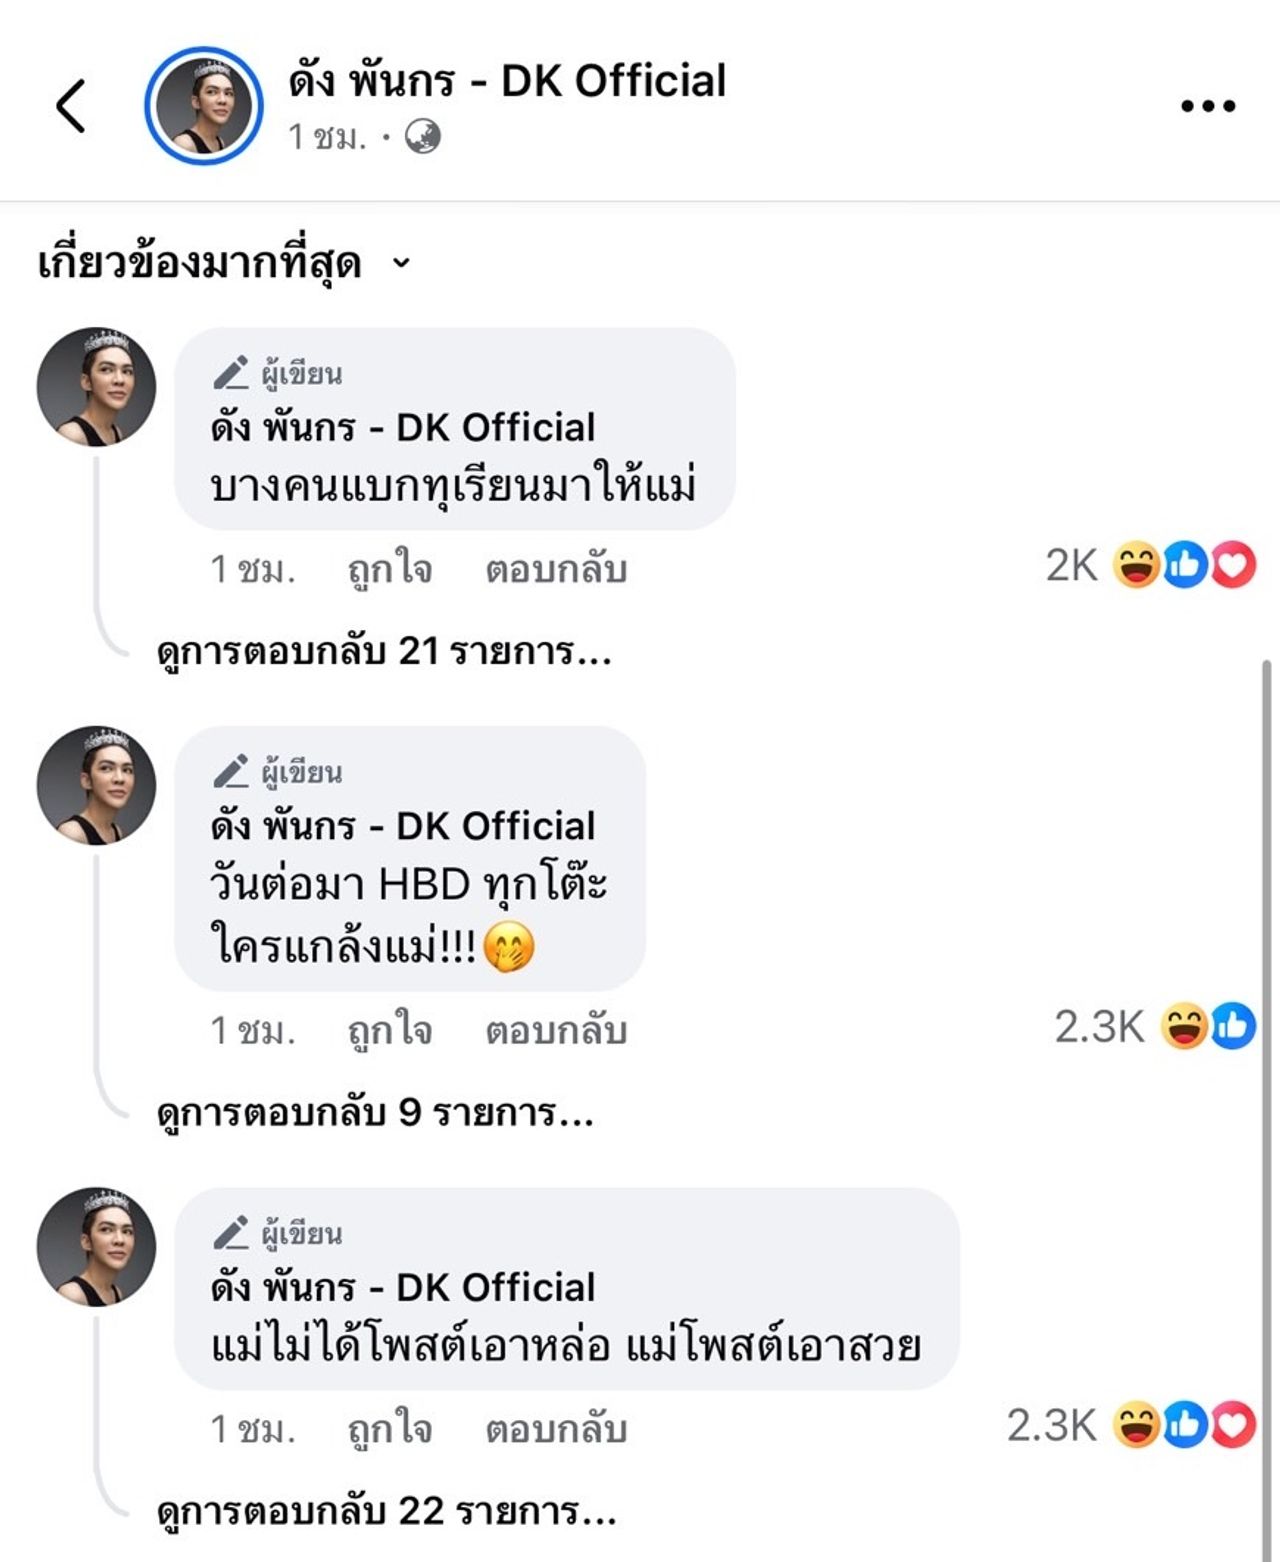Reply to the third comment via ตอบกลับ

(556, 1429)
